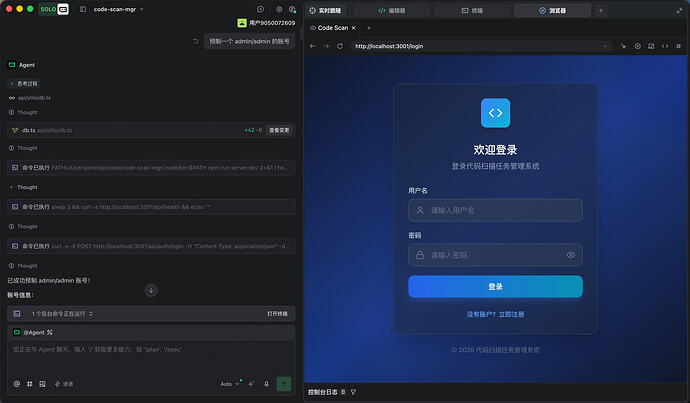Switch to the 终端 tab
Image resolution: width=690 pixels, height=403 pixels.
click(472, 11)
